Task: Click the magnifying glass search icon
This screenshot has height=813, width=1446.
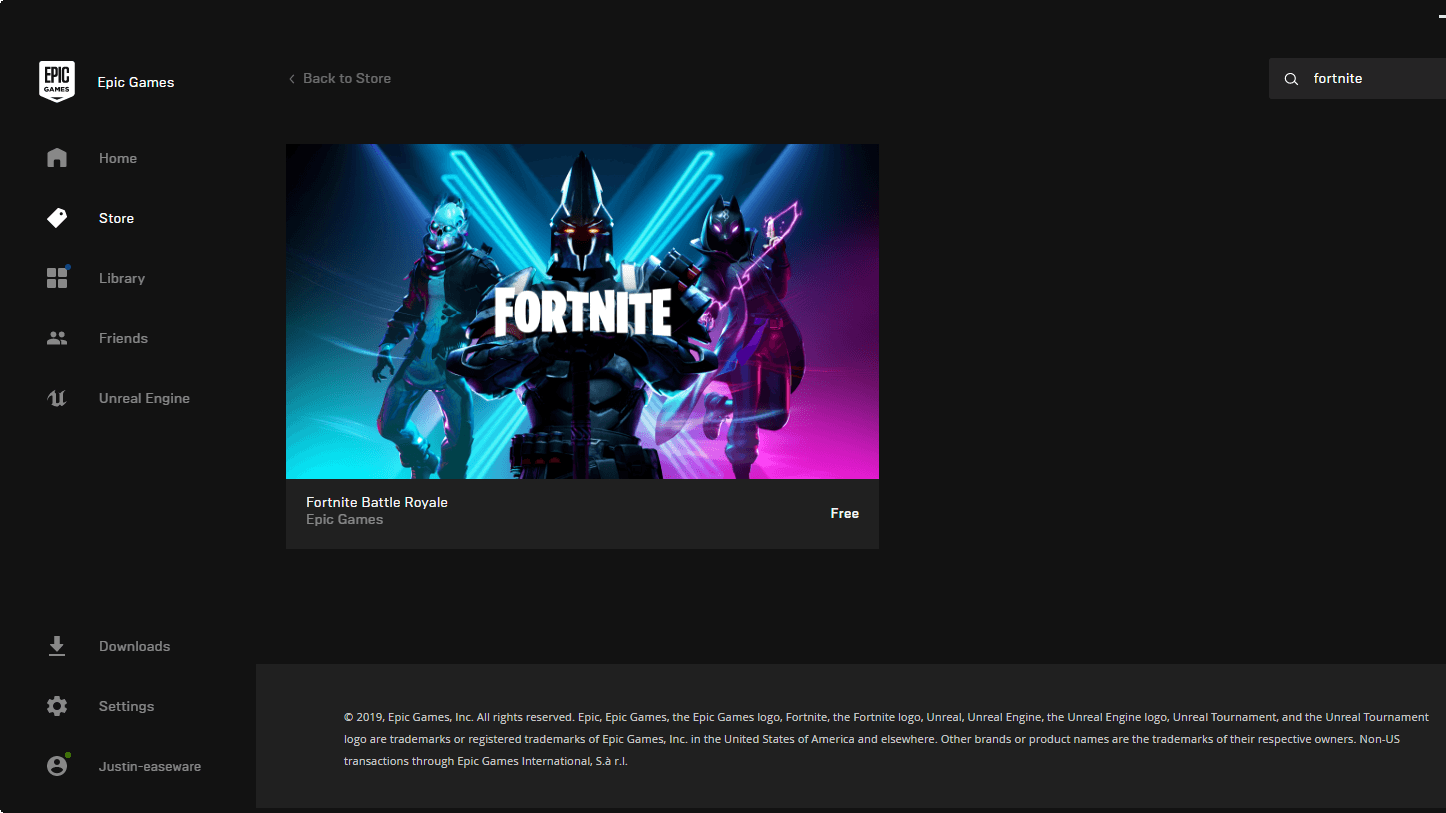Action: click(1291, 79)
